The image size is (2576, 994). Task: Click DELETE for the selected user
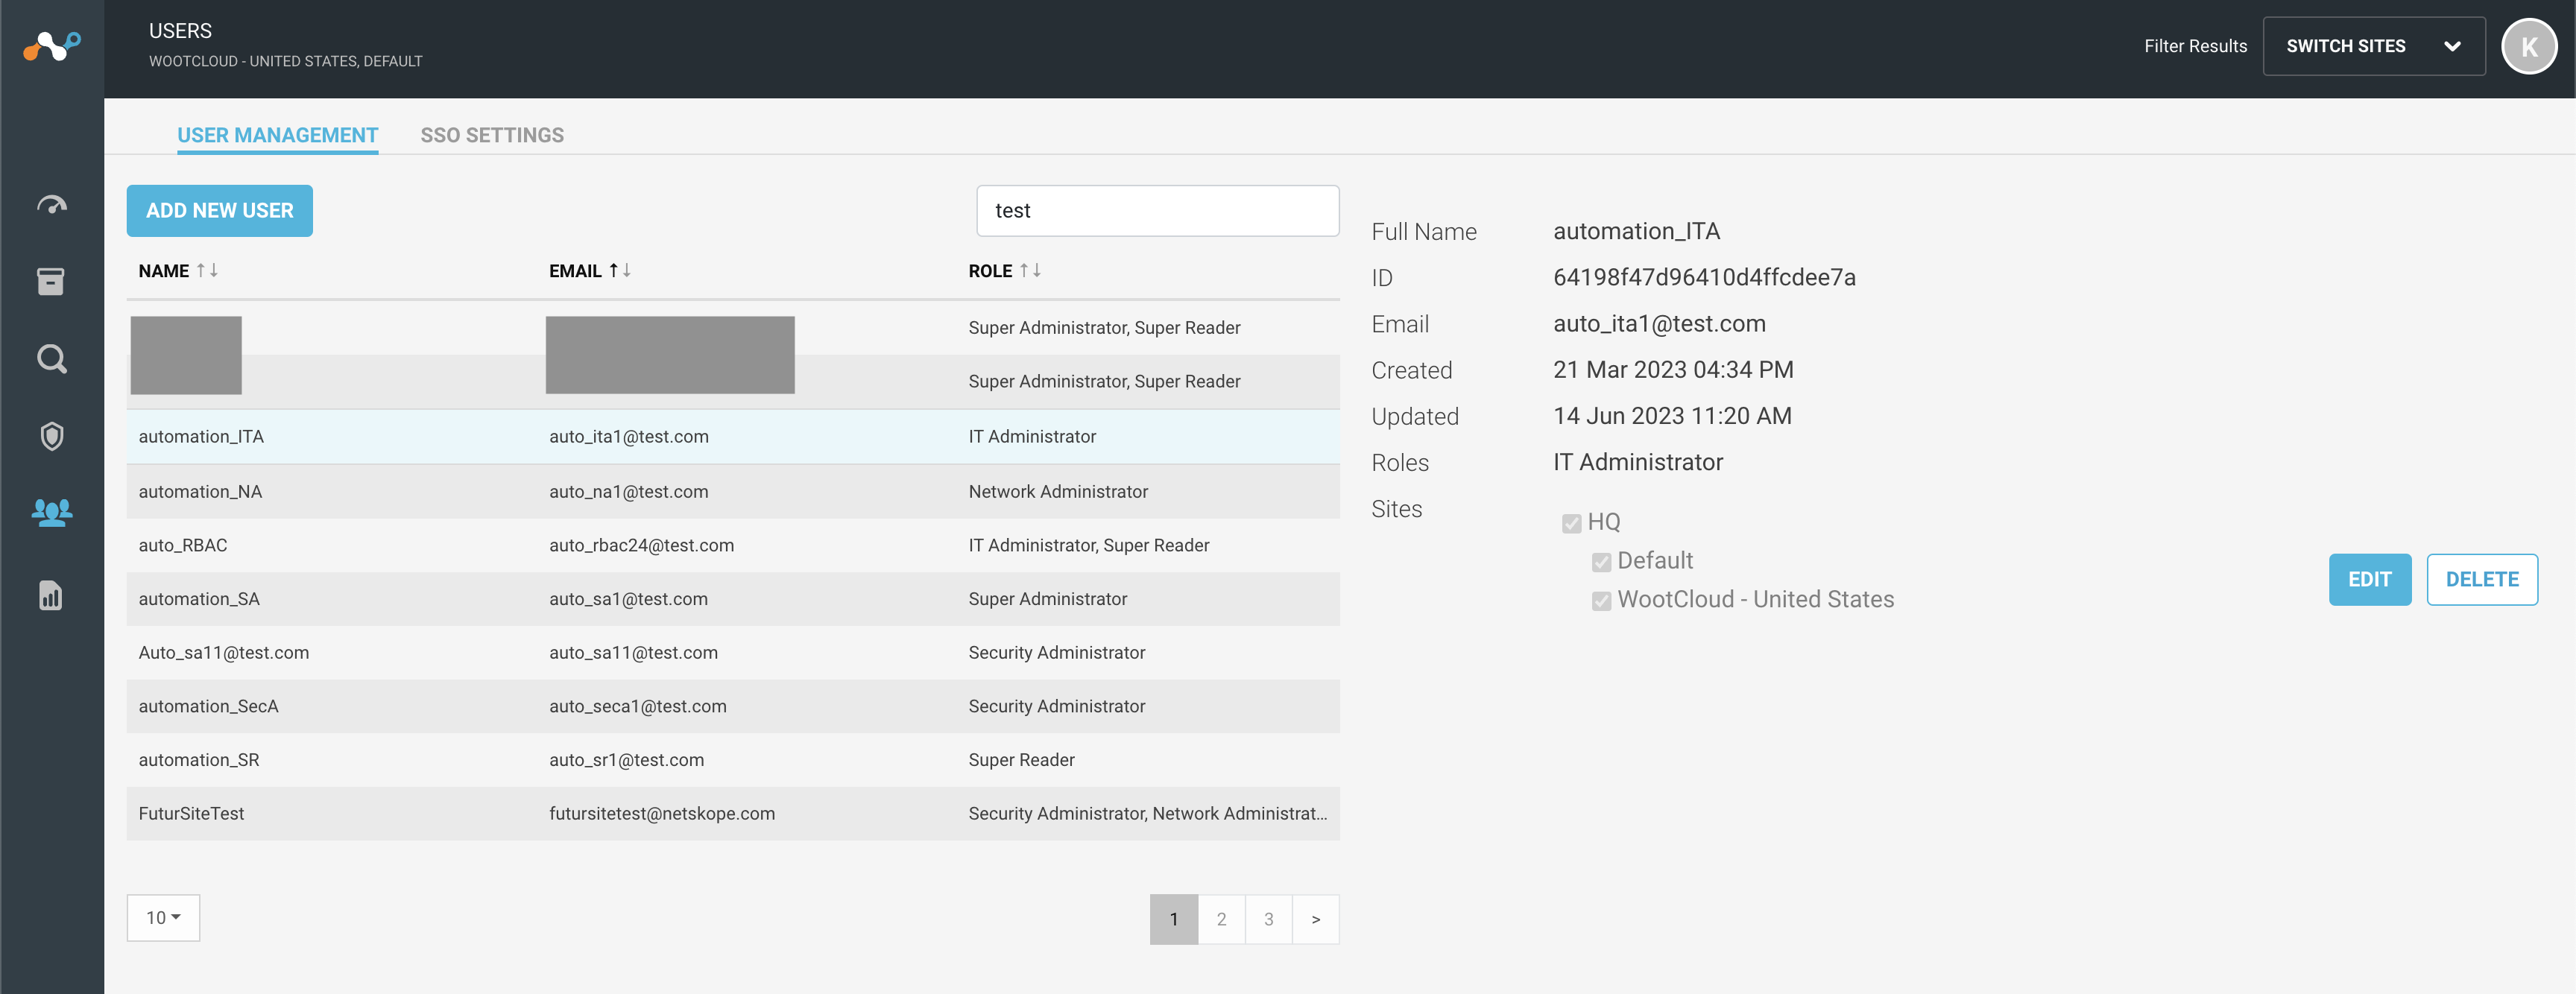[2482, 580]
